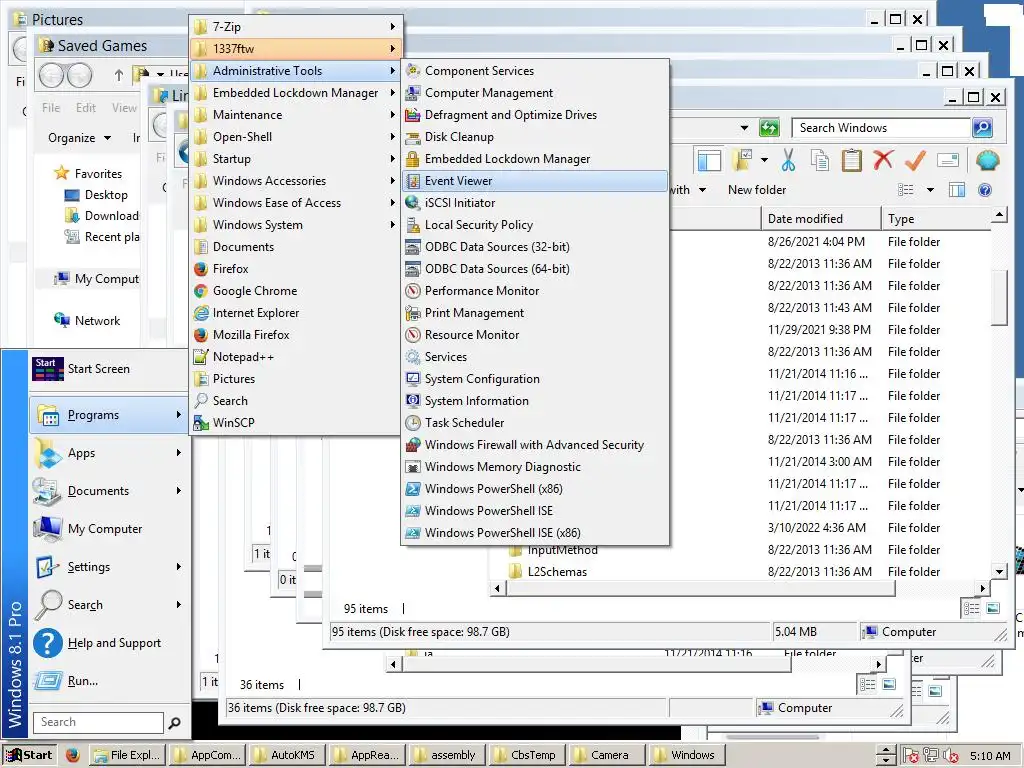Click the System Information icon
1024x768 pixels.
point(412,401)
